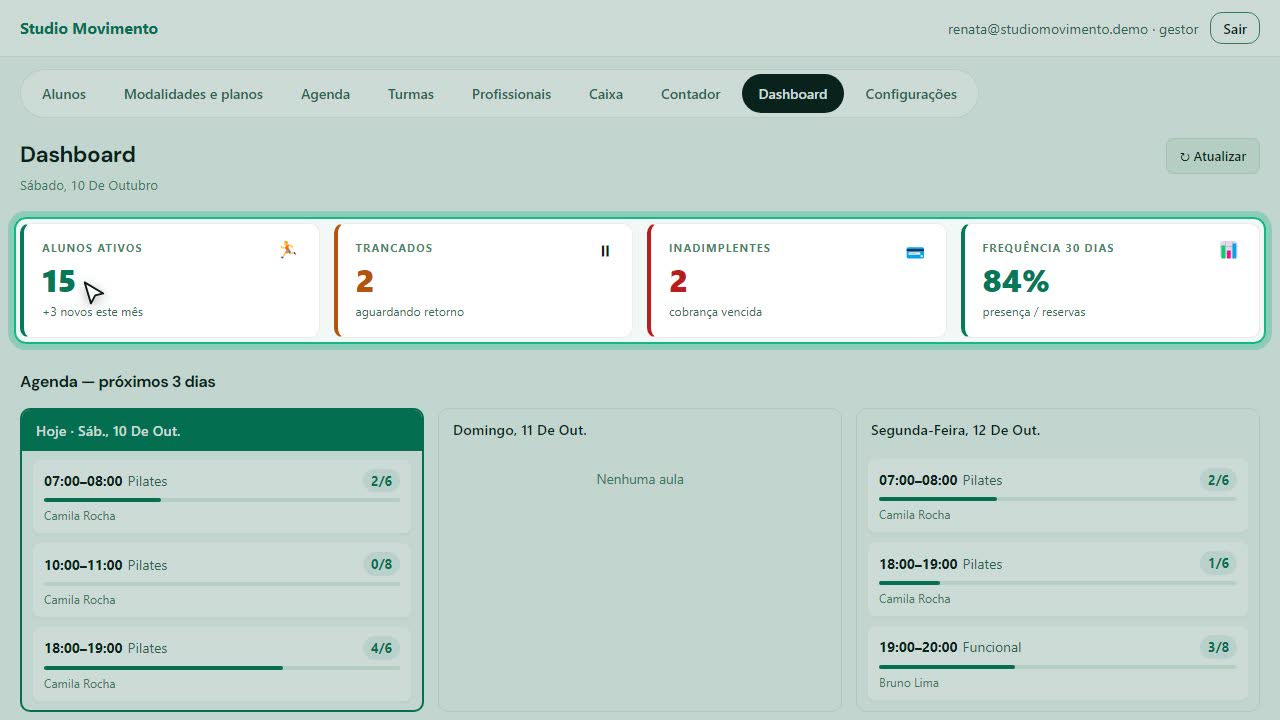This screenshot has height=720, width=1280.
Task: Click the 3/8 occupancy badge
Action: click(x=1218, y=647)
